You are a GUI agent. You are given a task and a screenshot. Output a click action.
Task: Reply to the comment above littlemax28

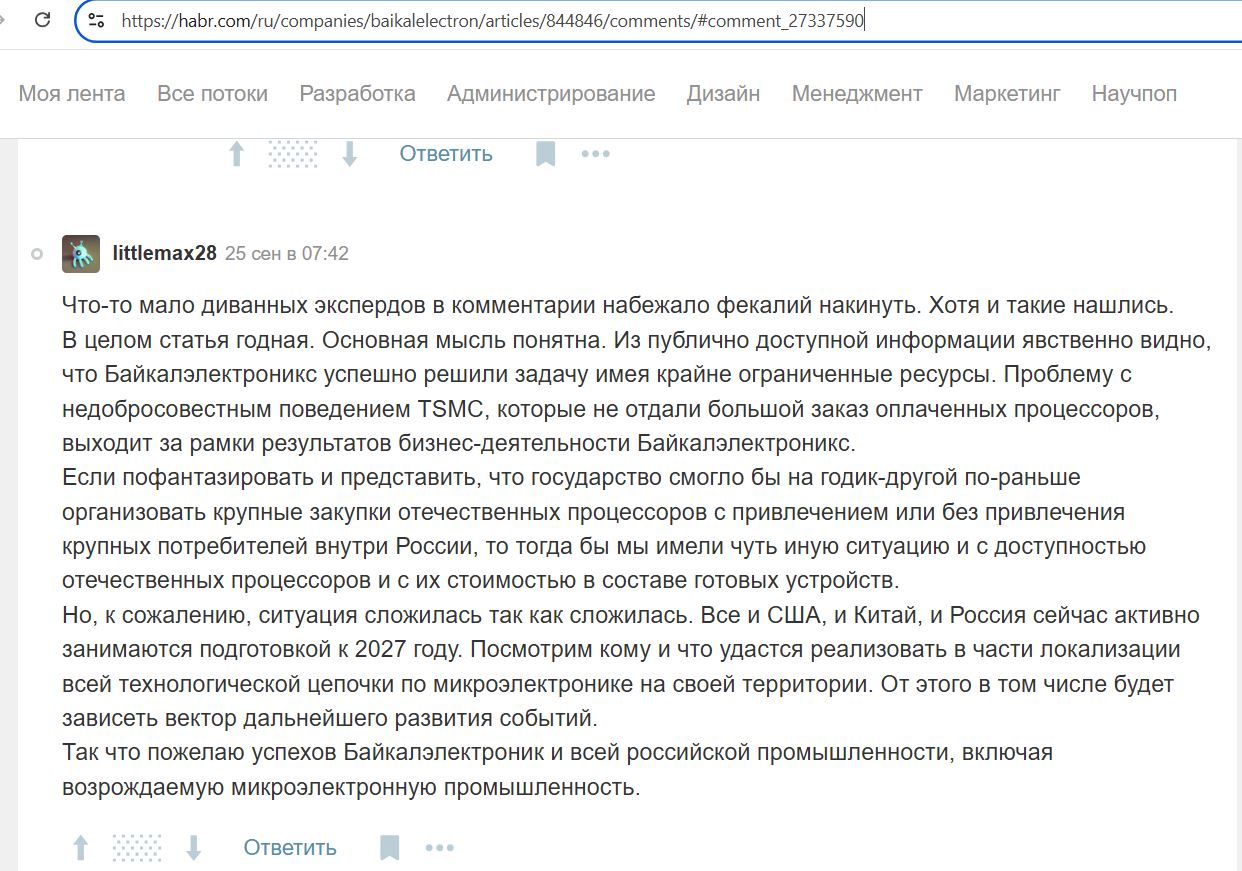446,154
